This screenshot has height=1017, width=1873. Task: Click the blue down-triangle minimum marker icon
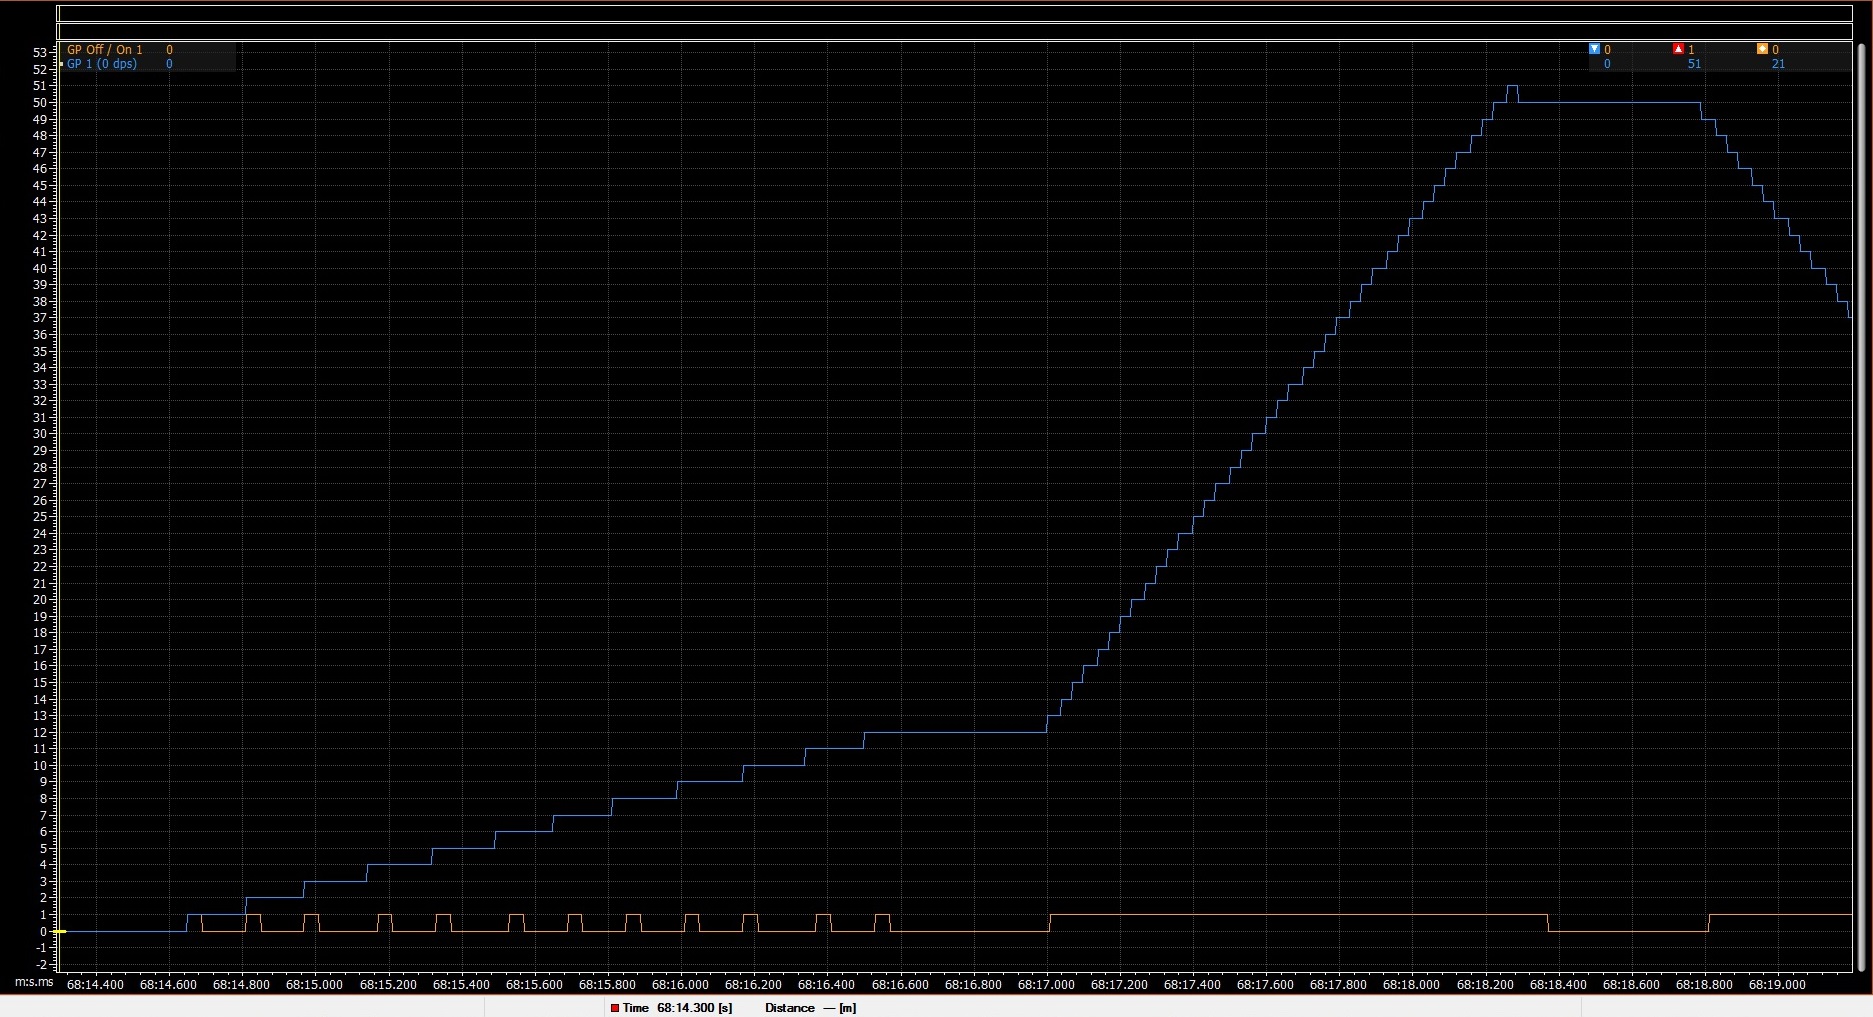coord(1594,49)
